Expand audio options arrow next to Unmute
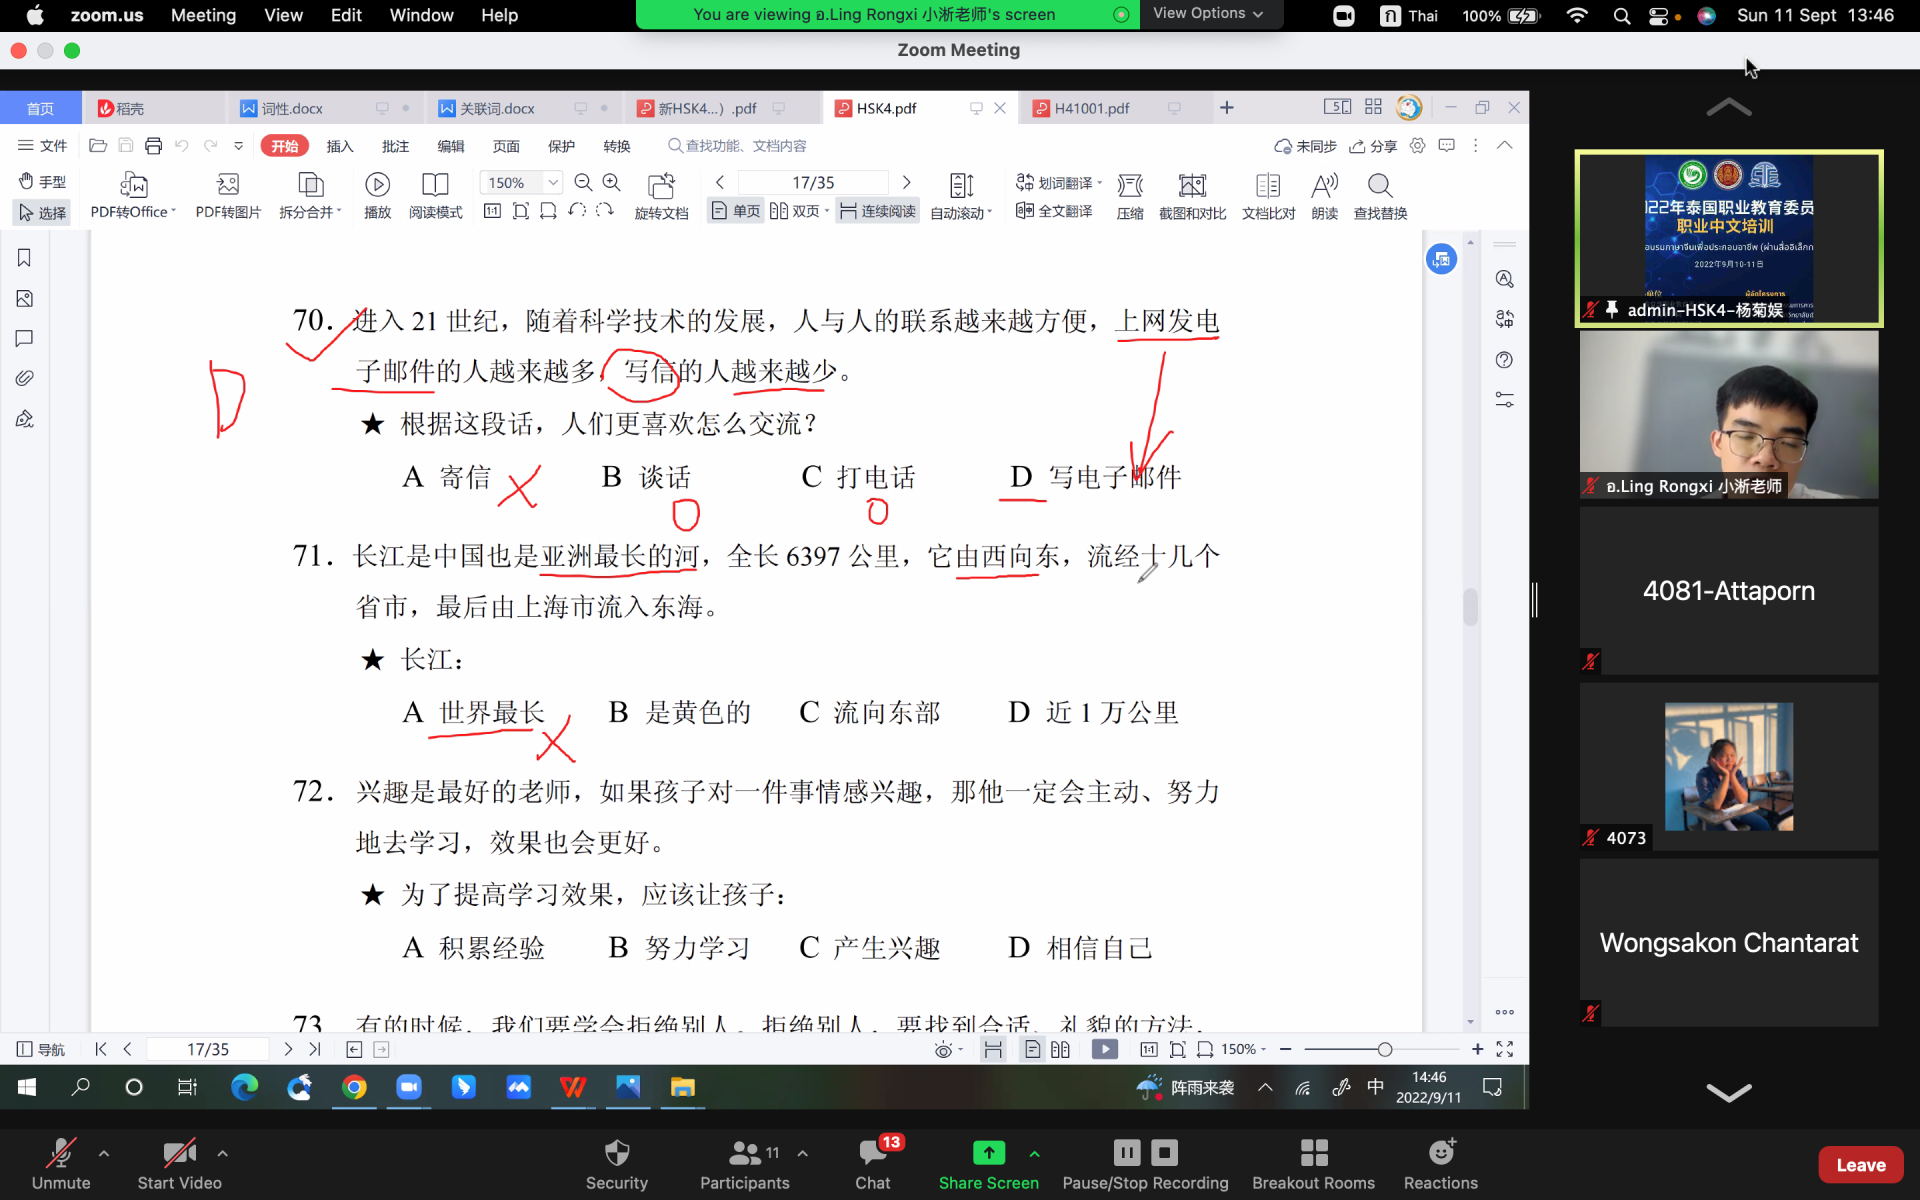The image size is (1920, 1200). [104, 1153]
